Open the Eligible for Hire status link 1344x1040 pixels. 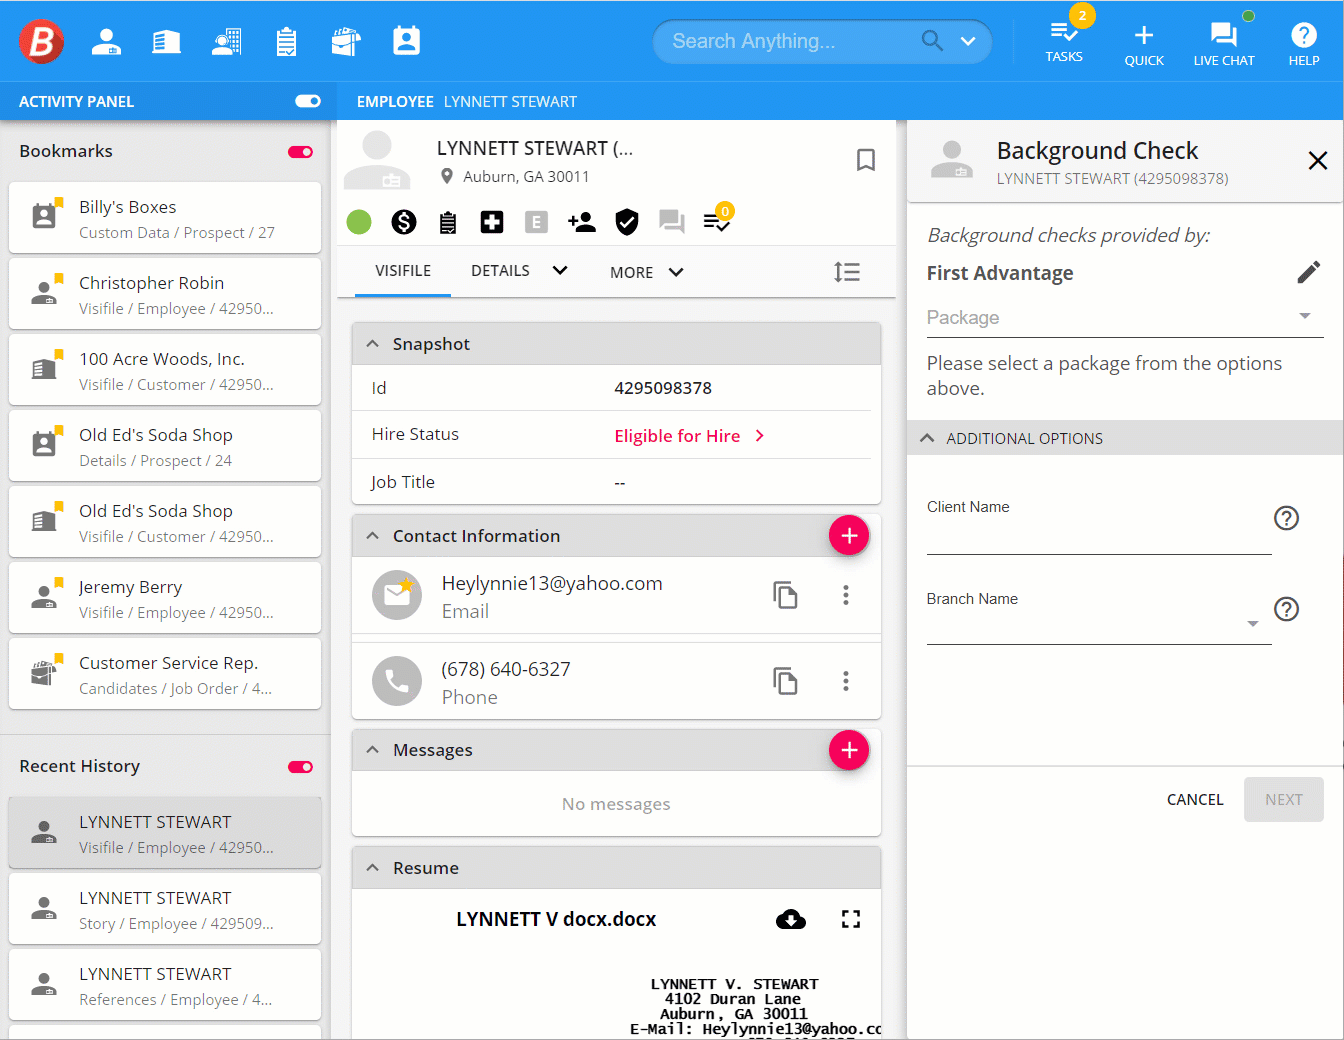pos(689,436)
